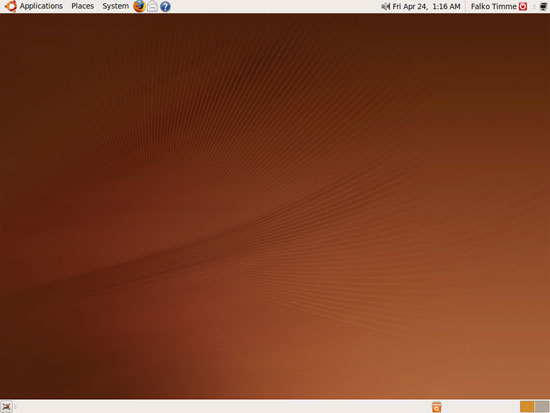Image resolution: width=550 pixels, height=413 pixels.
Task: Open the Places menu
Action: pyautogui.click(x=82, y=6)
